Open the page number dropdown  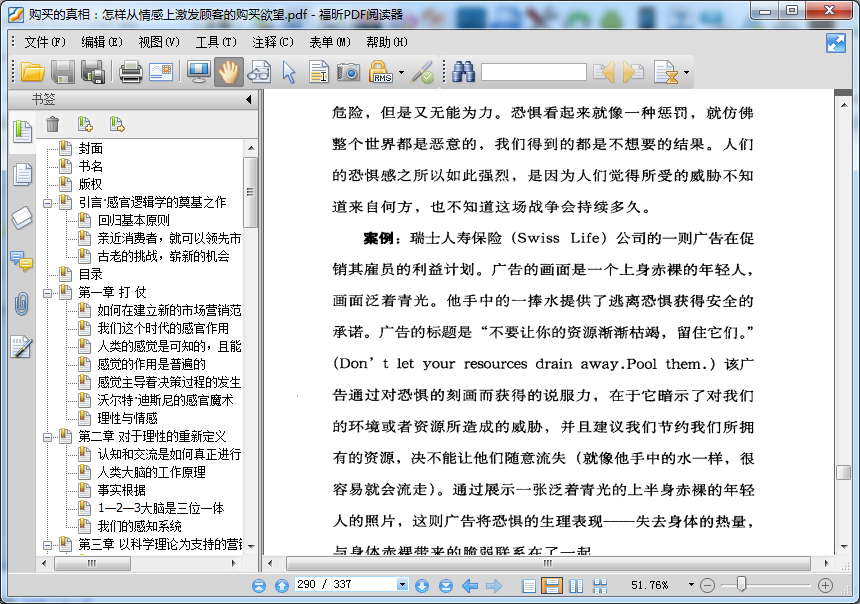click(x=403, y=584)
